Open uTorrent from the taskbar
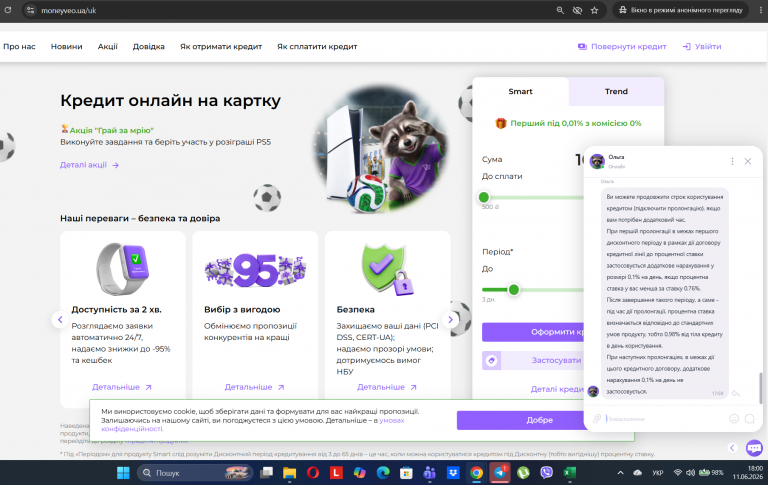 coord(523,473)
